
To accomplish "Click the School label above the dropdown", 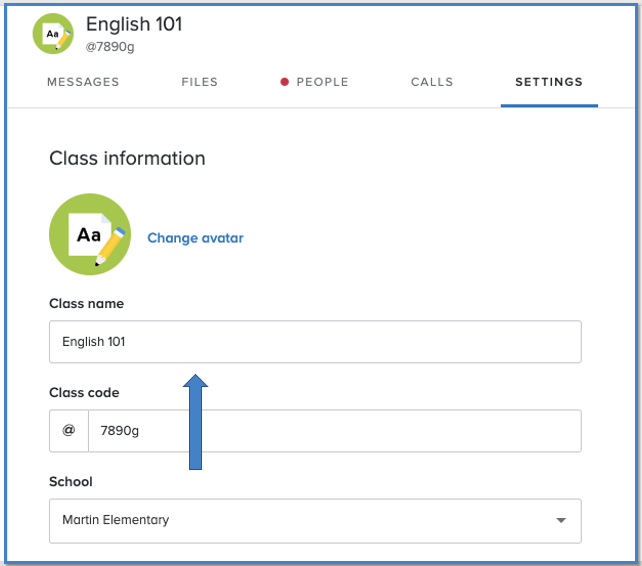I will tap(71, 482).
